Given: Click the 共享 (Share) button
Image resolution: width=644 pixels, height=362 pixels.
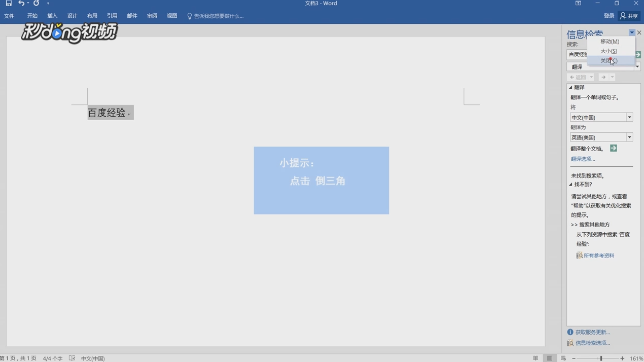Looking at the screenshot, I should click(629, 16).
